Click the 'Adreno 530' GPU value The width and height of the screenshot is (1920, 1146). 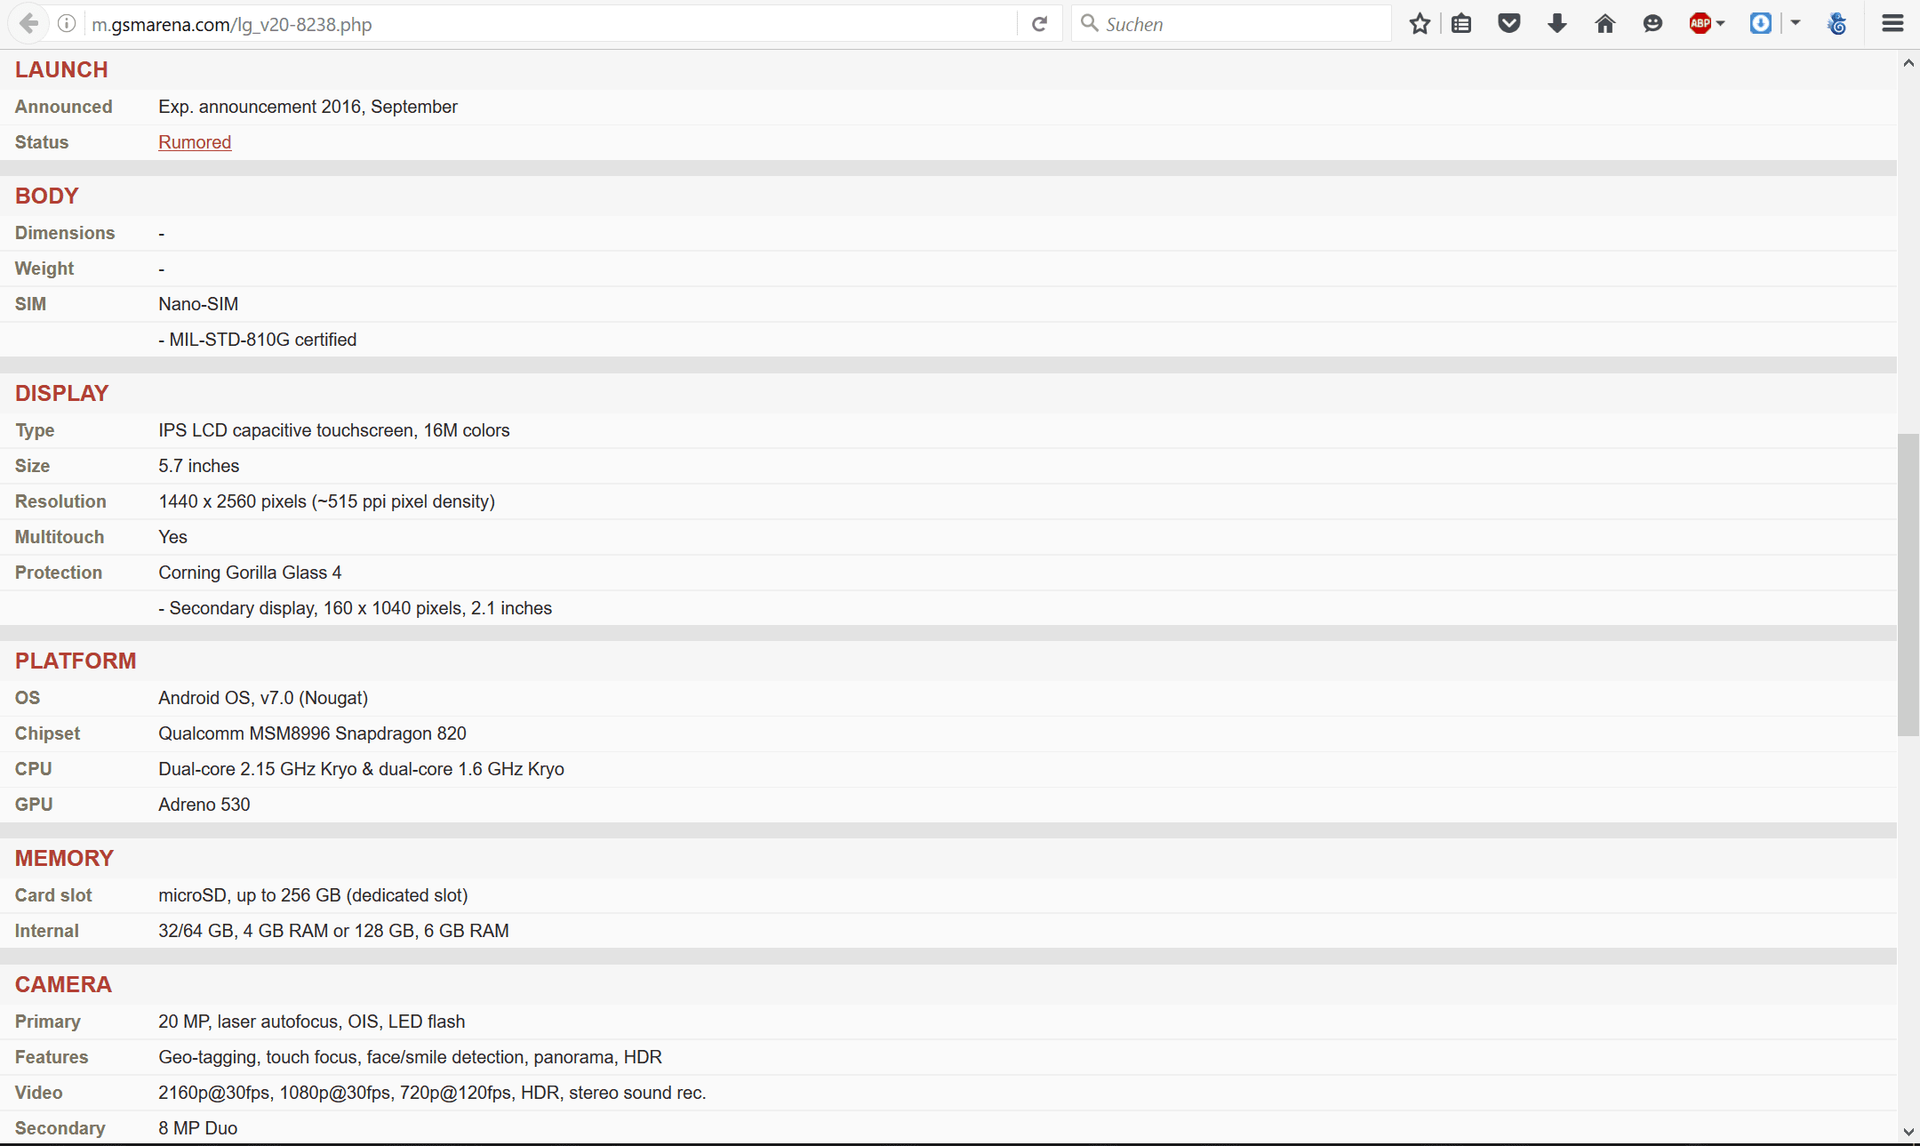click(x=204, y=805)
